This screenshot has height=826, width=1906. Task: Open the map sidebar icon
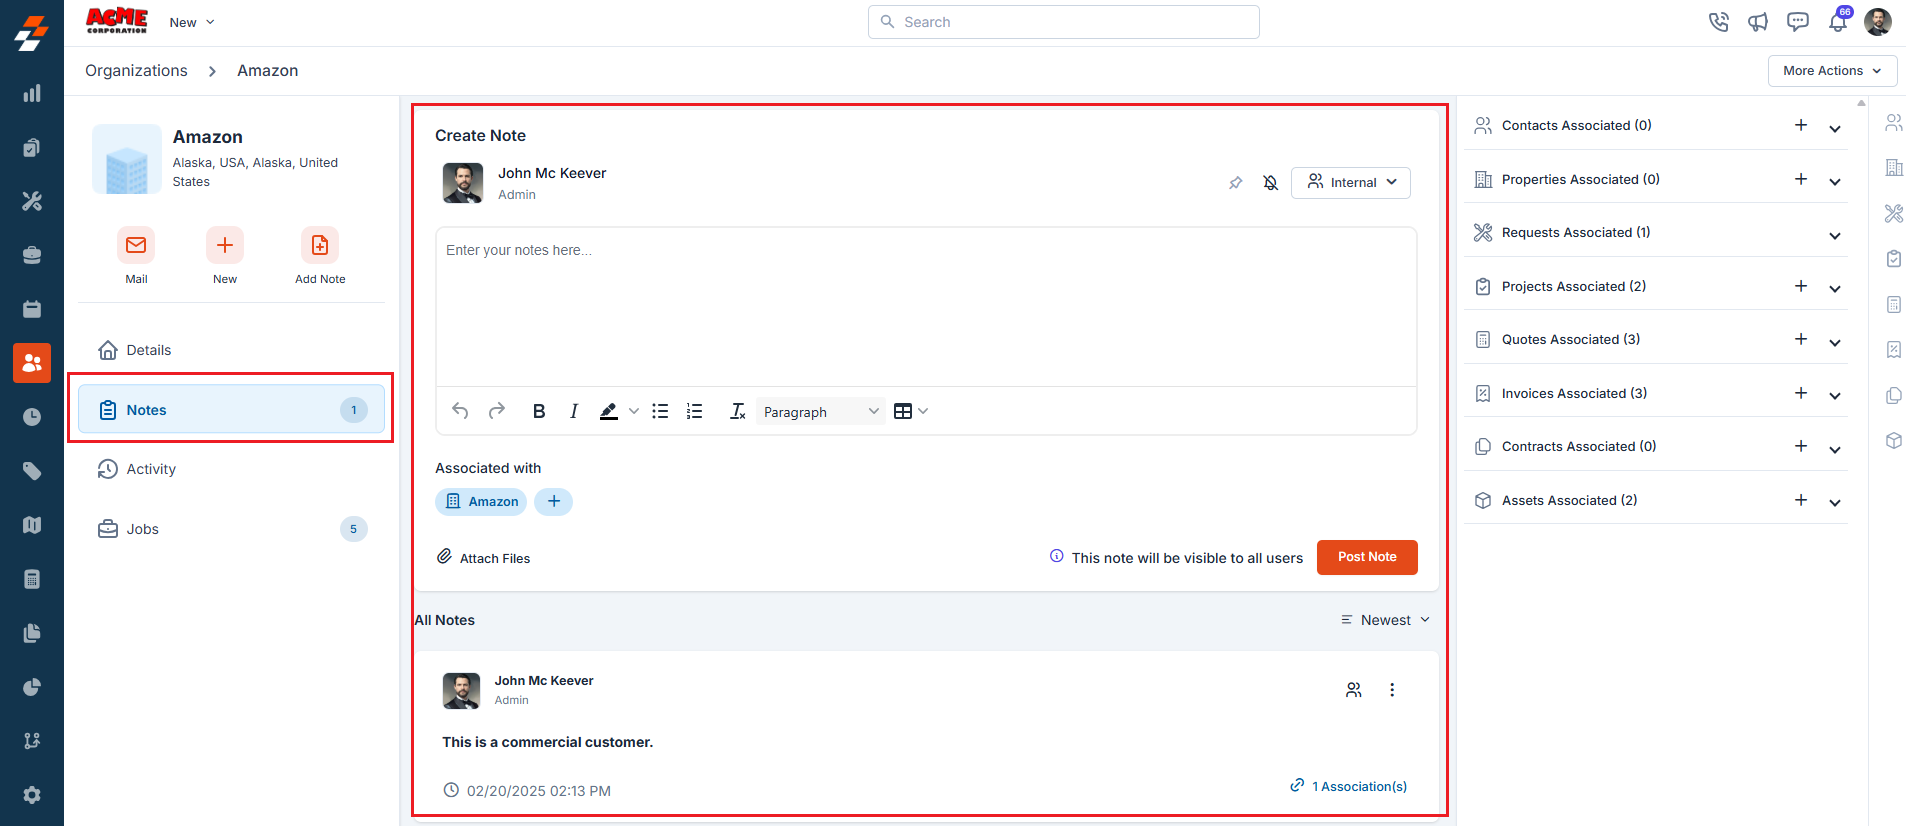click(32, 525)
